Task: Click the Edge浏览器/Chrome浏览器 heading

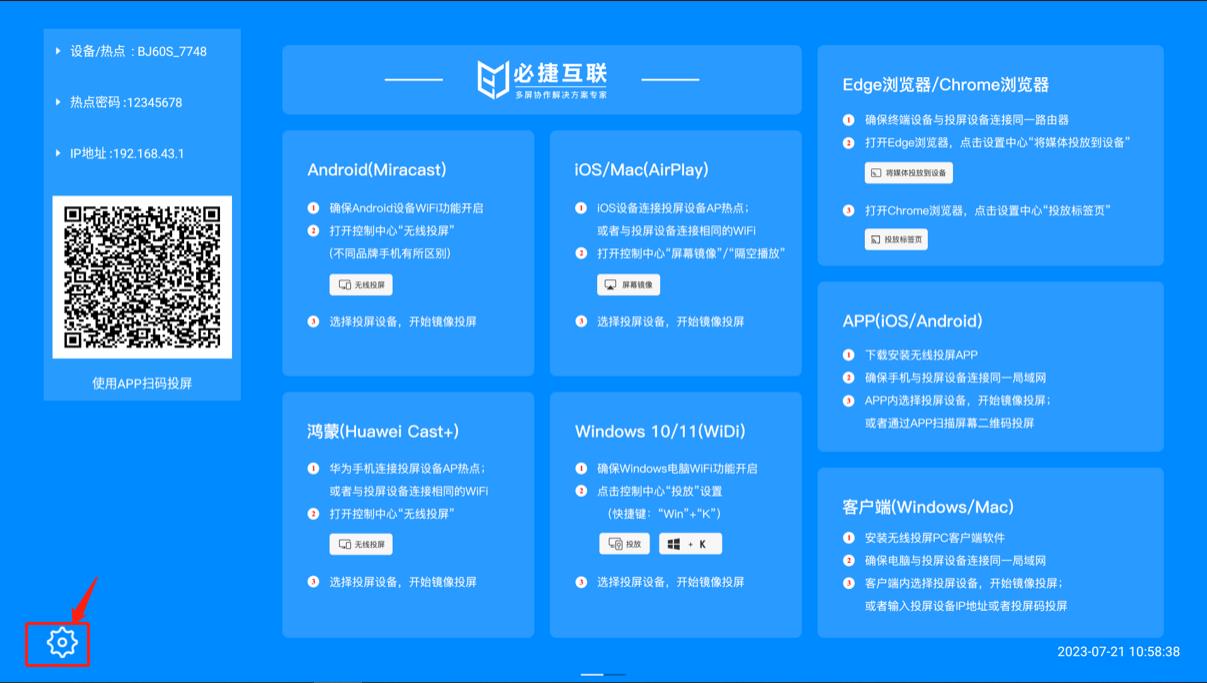Action: 946,85
